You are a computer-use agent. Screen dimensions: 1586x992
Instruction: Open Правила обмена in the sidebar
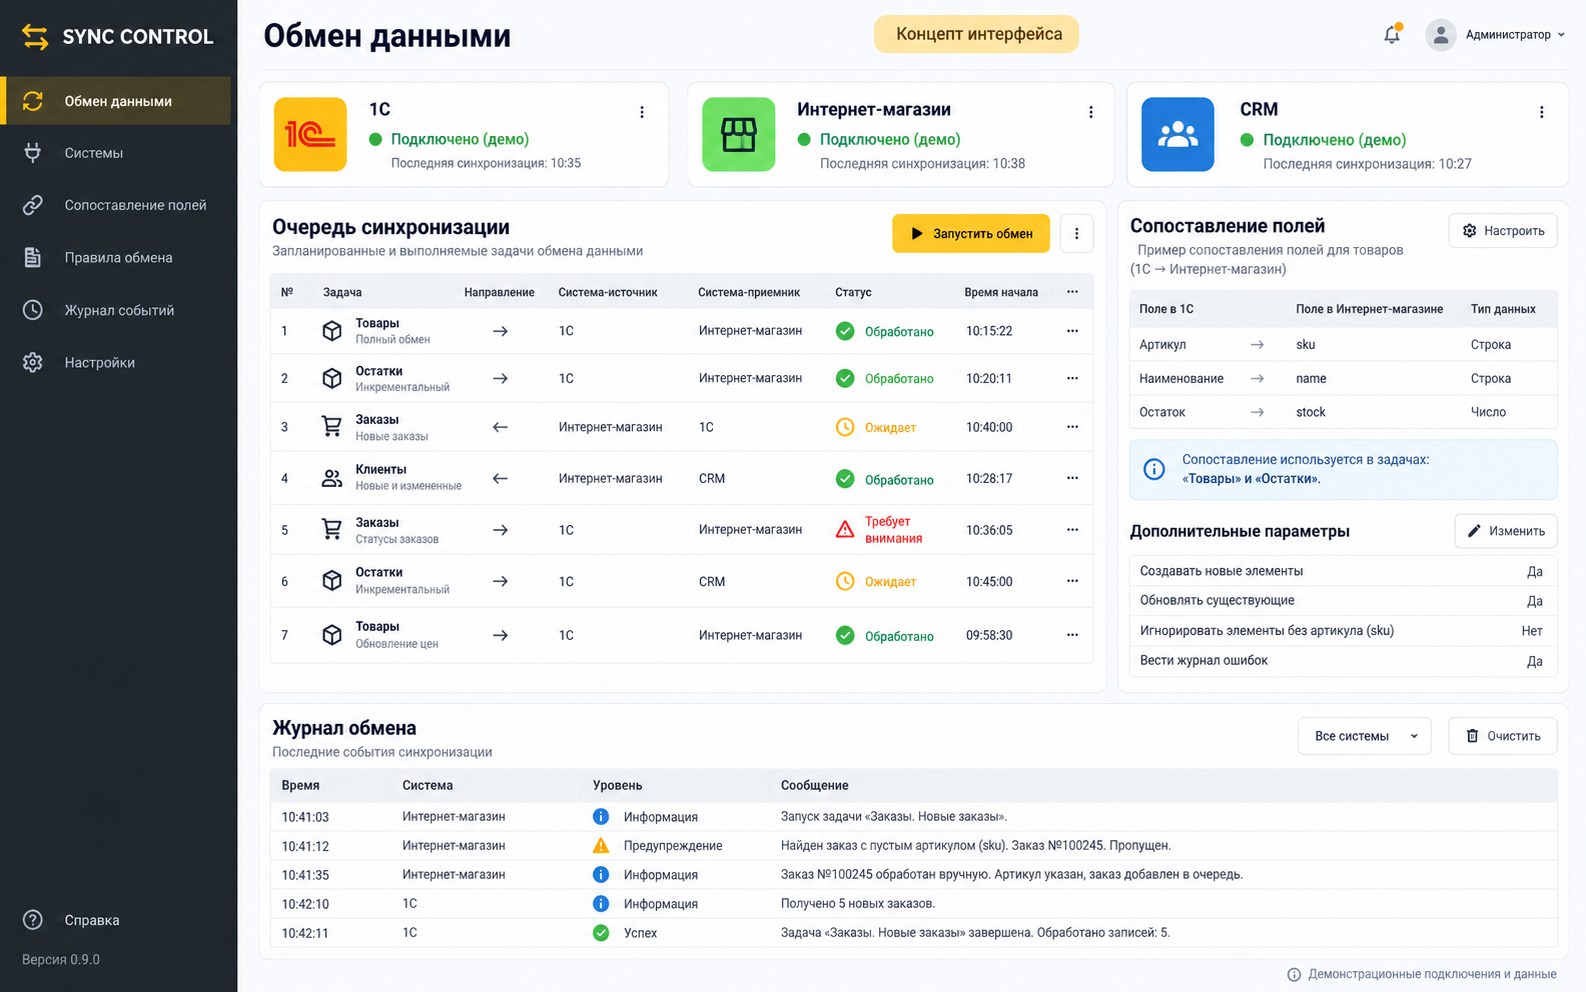[117, 257]
